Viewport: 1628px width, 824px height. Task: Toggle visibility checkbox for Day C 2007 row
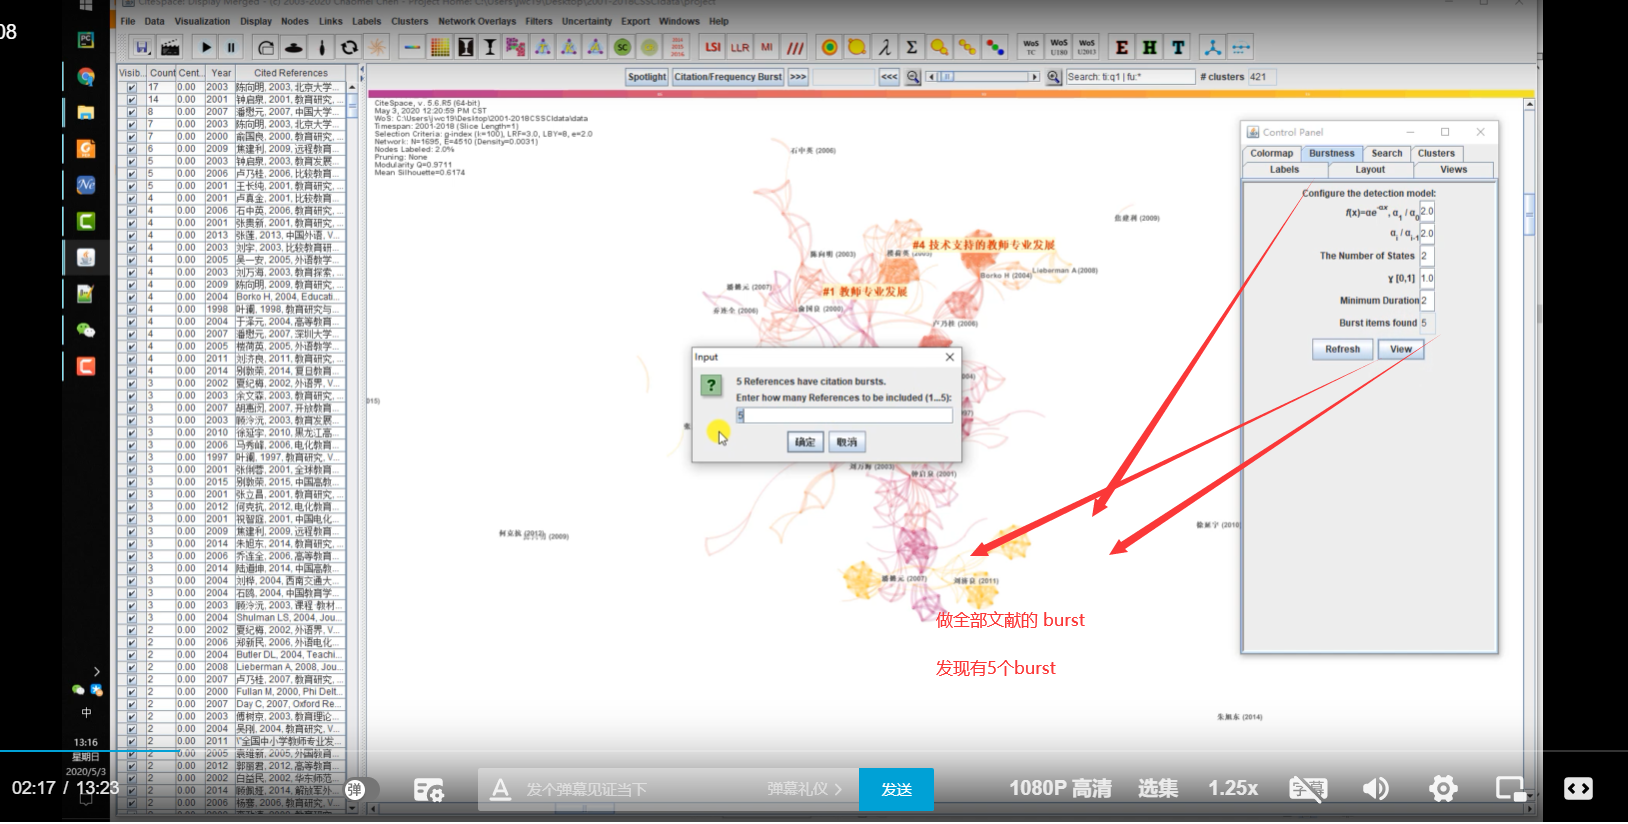coord(131,704)
